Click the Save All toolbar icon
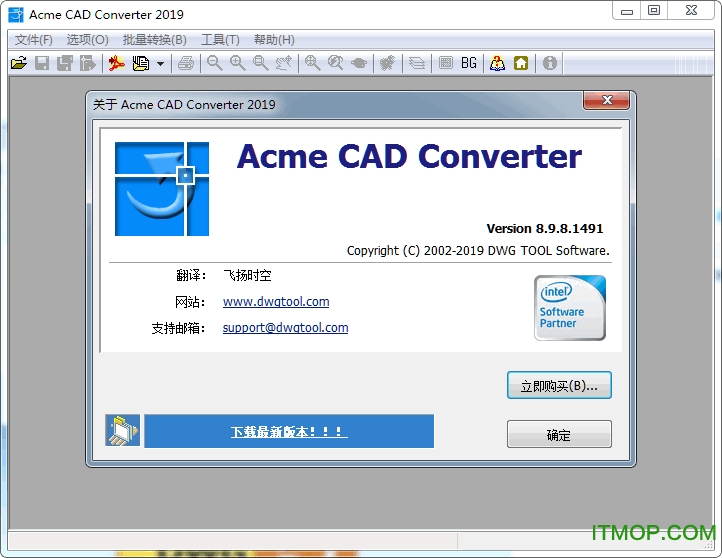 (65, 63)
